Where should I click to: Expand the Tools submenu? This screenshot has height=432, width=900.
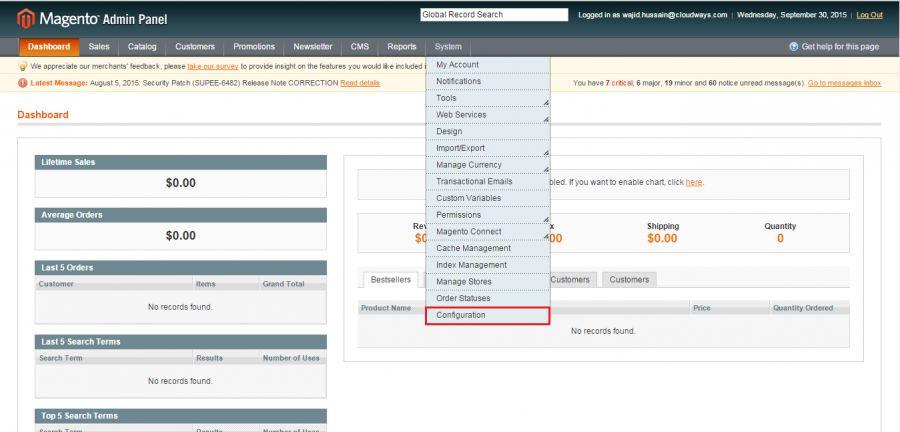click(488, 98)
